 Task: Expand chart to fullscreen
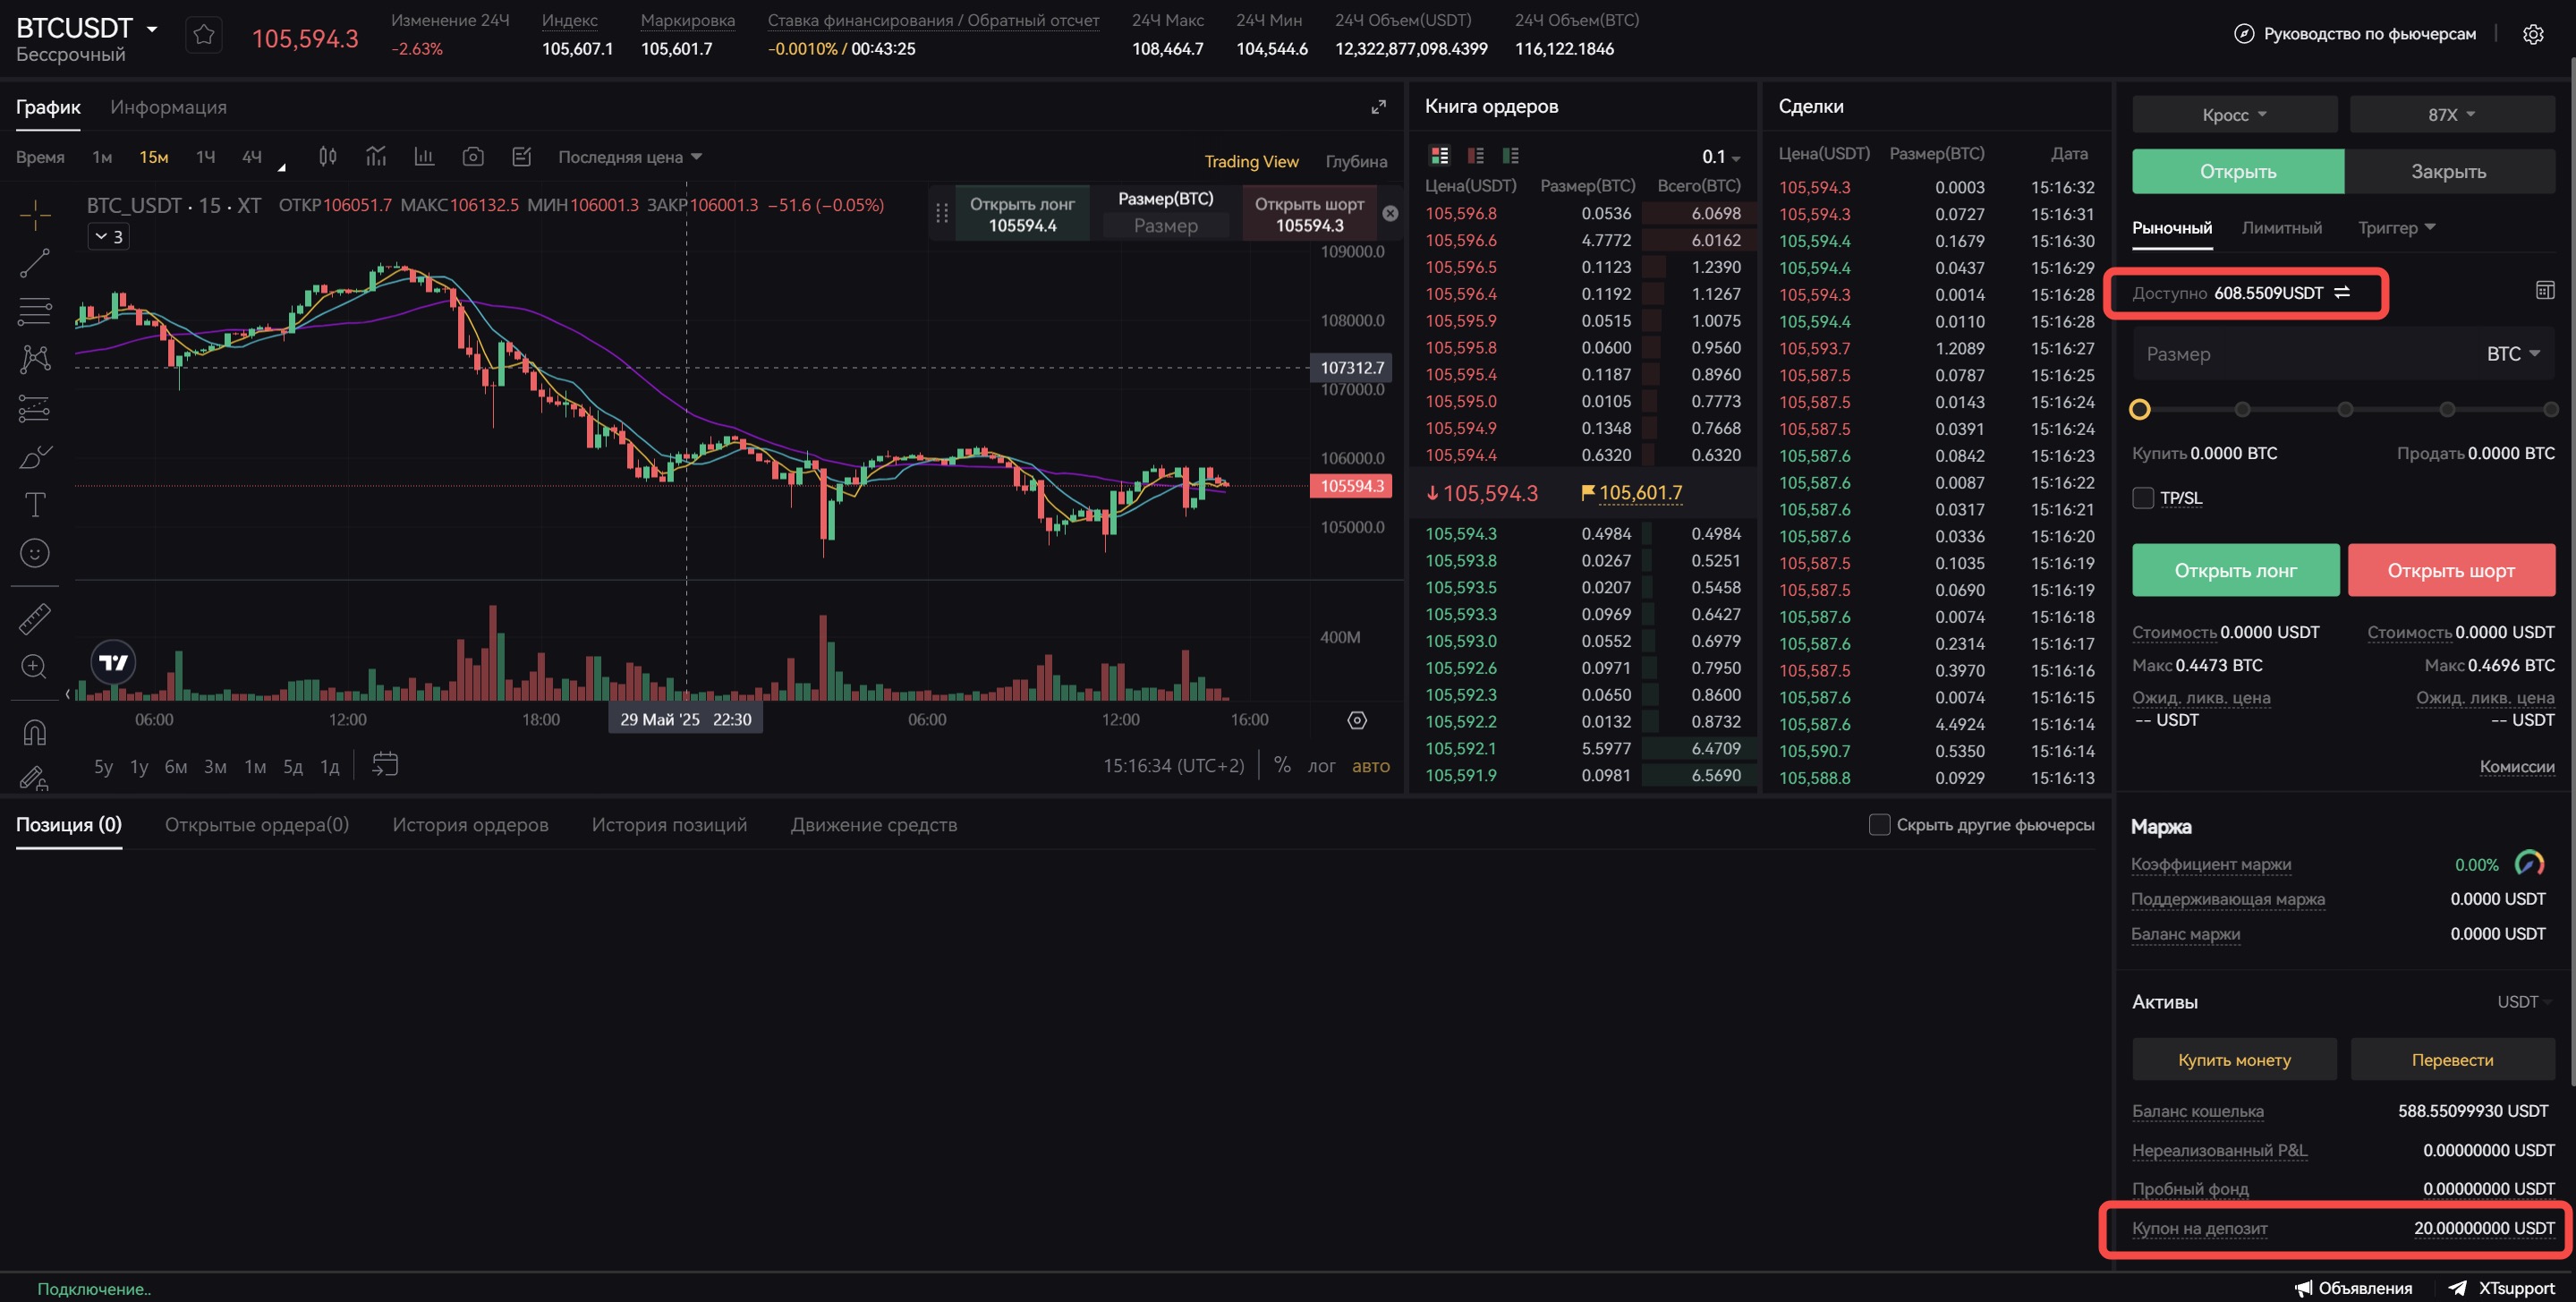click(x=1378, y=107)
